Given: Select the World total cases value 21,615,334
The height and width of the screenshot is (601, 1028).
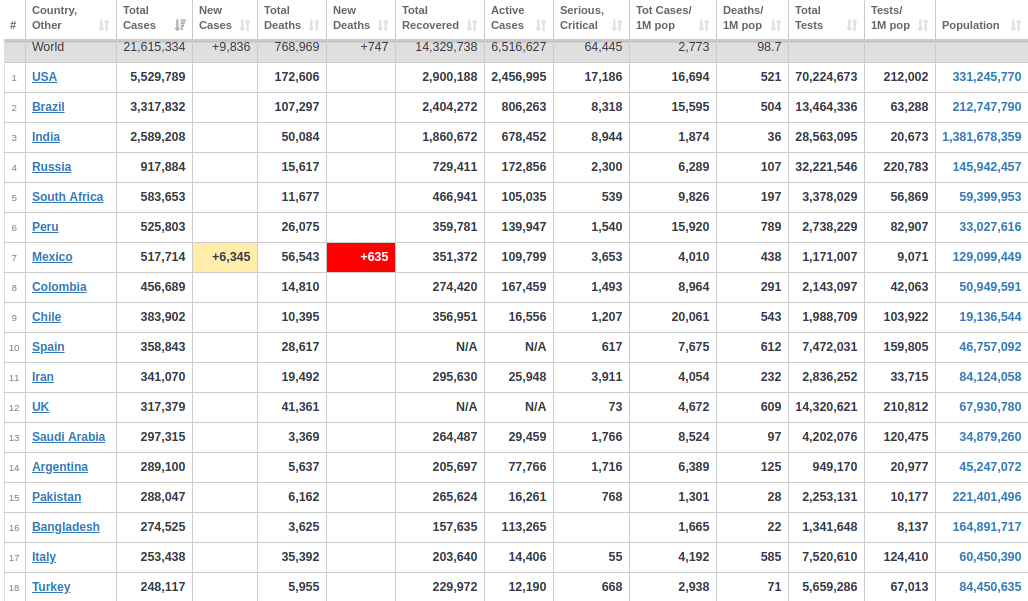Looking at the screenshot, I should [x=154, y=47].
